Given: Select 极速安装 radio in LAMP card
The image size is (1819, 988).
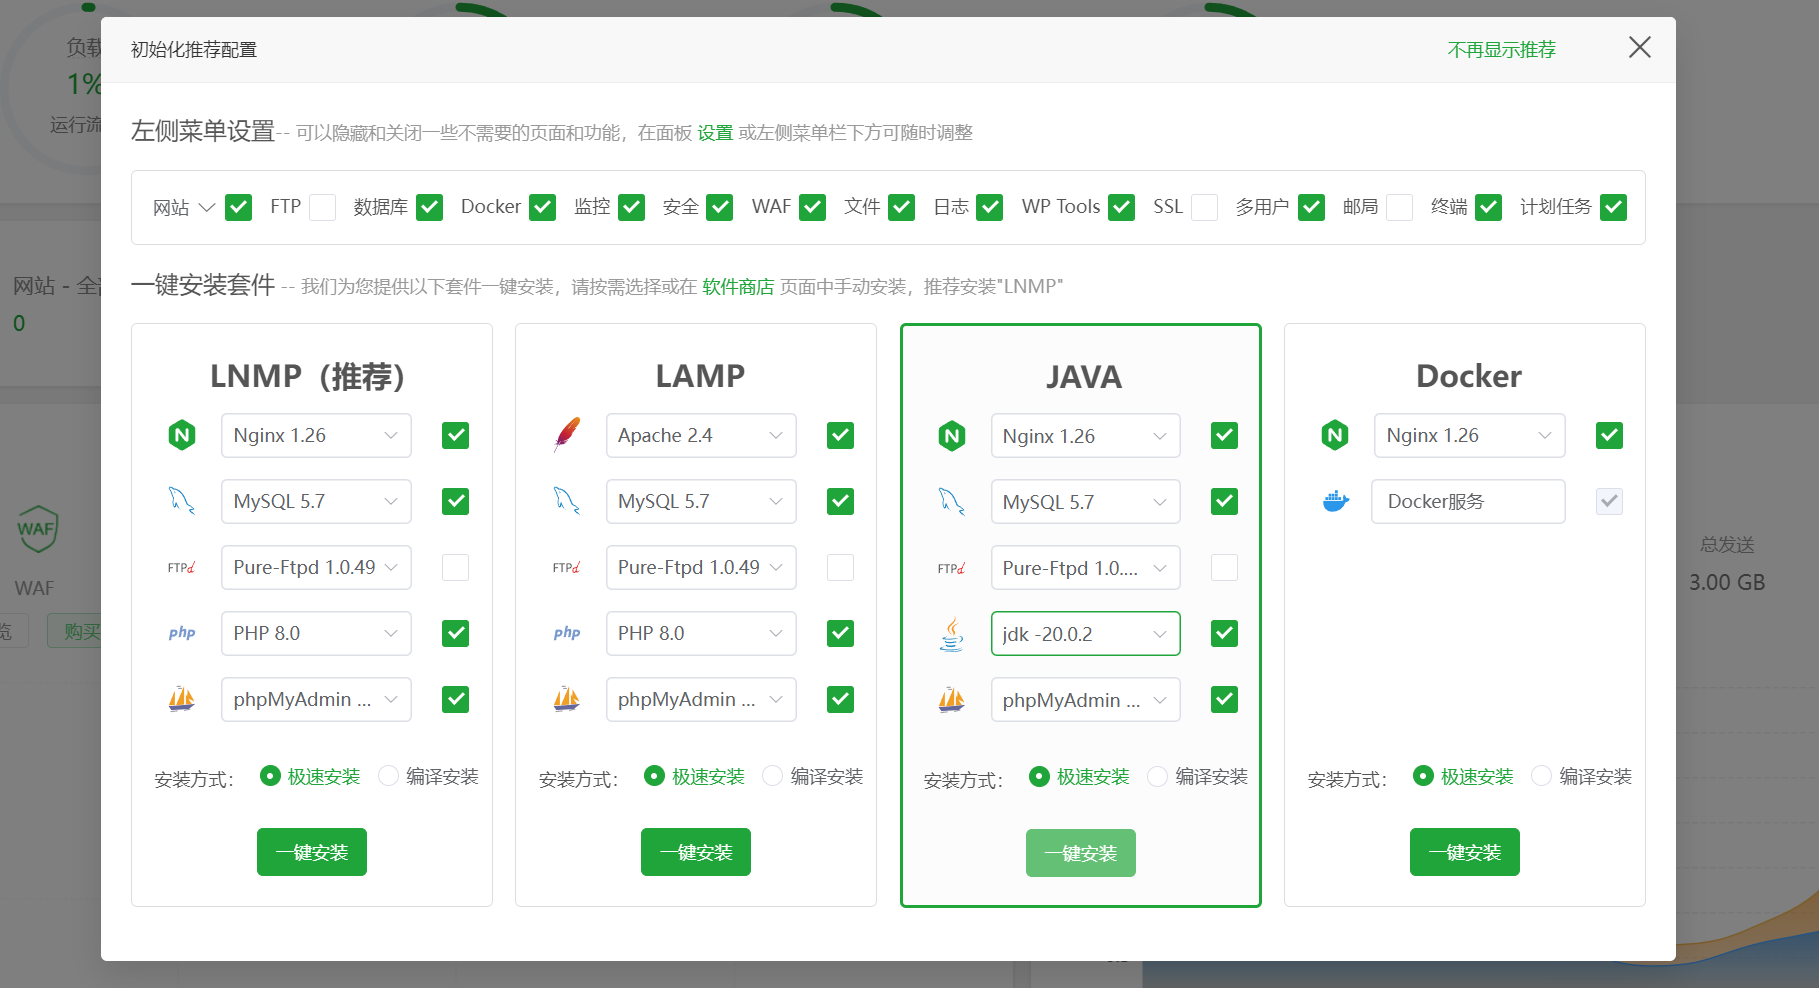Looking at the screenshot, I should 655,776.
